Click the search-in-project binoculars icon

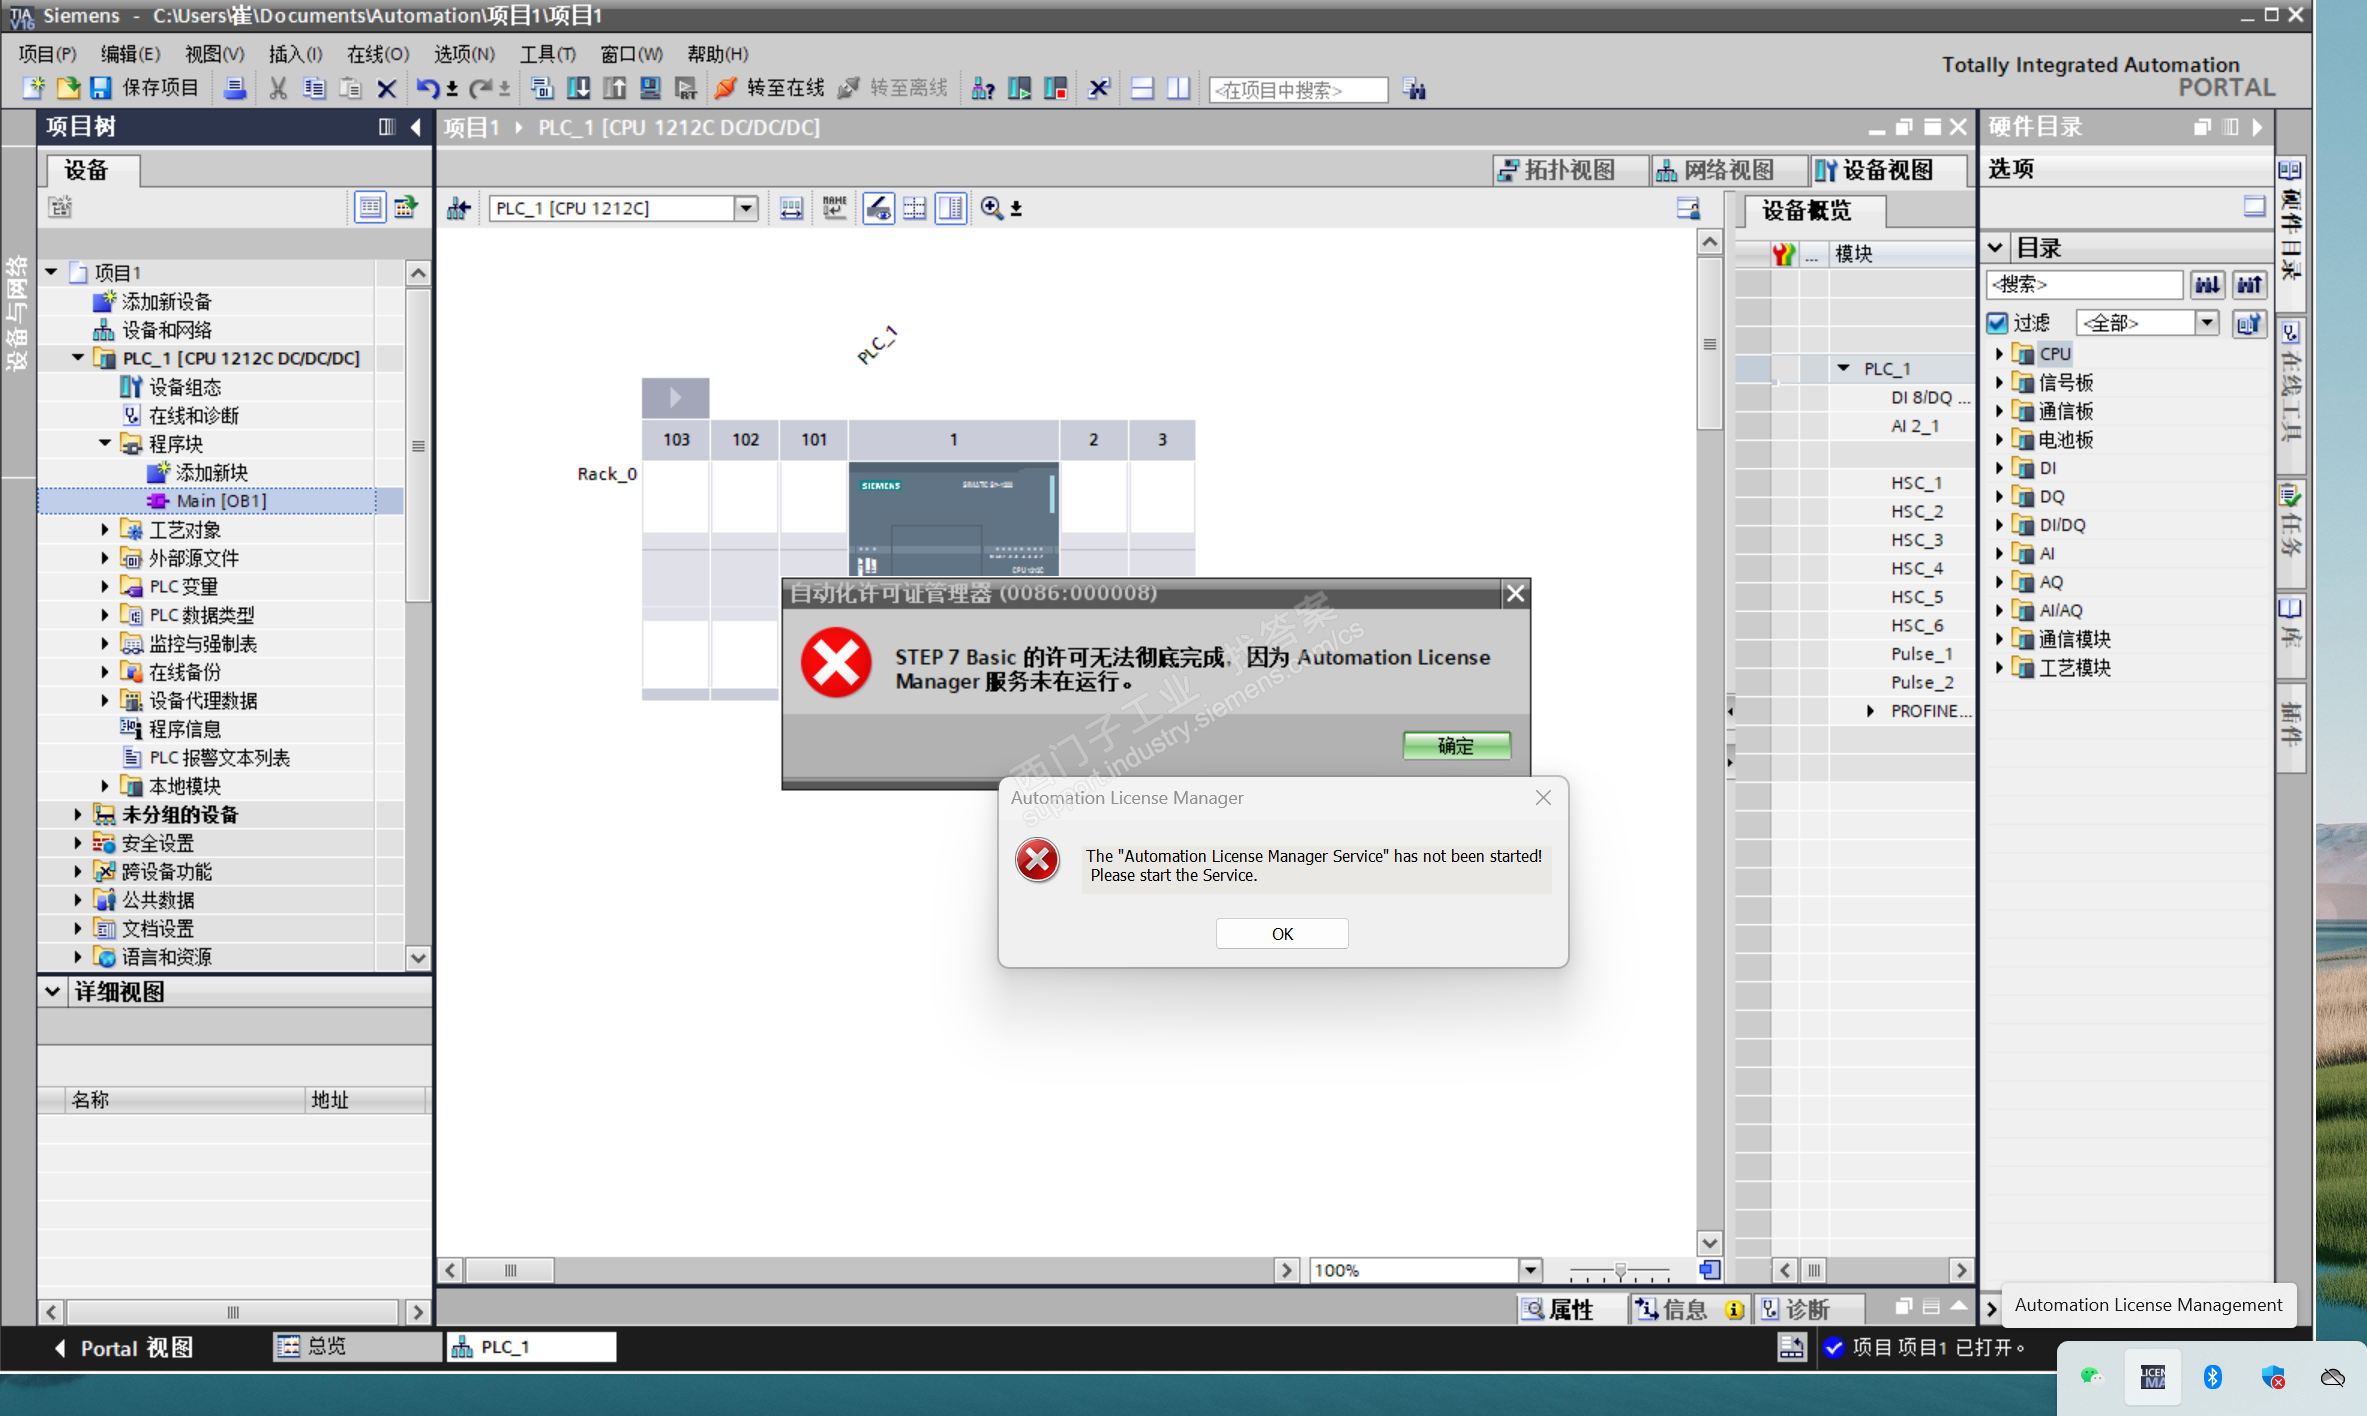pos(1414,89)
